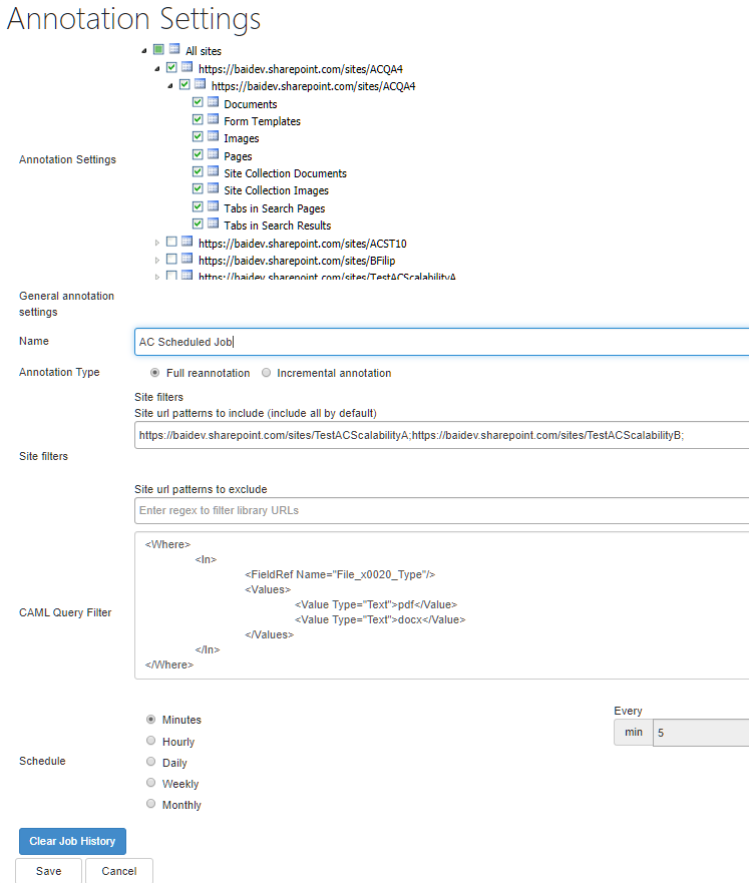Image resolution: width=749 pixels, height=883 pixels.
Task: Click the site icon next to All sites
Action: (174, 49)
